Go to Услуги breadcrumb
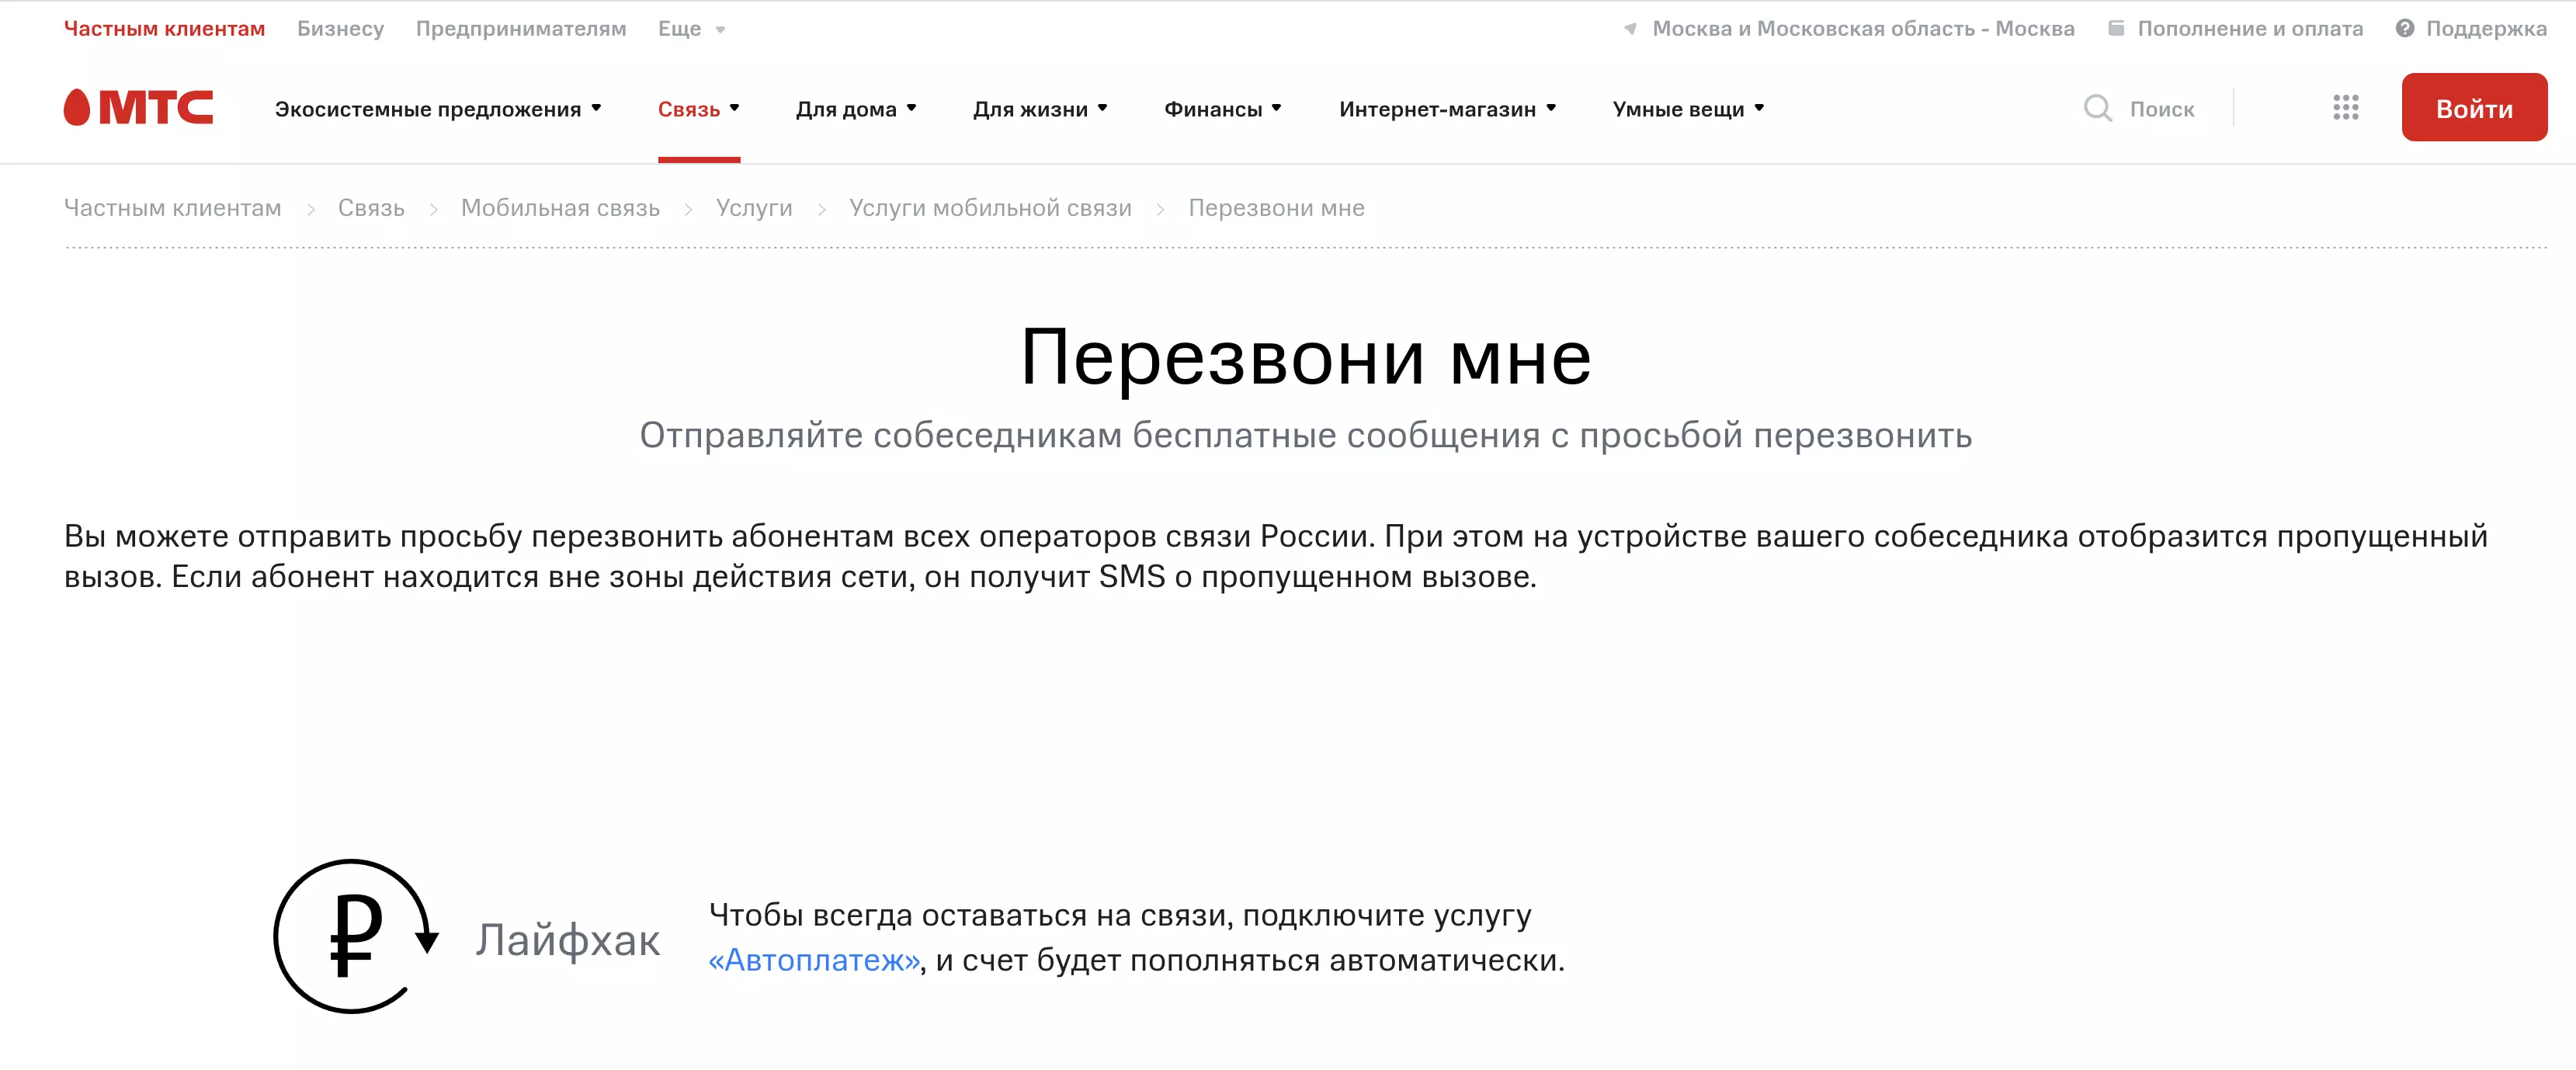The image size is (2576, 1070). [x=754, y=208]
